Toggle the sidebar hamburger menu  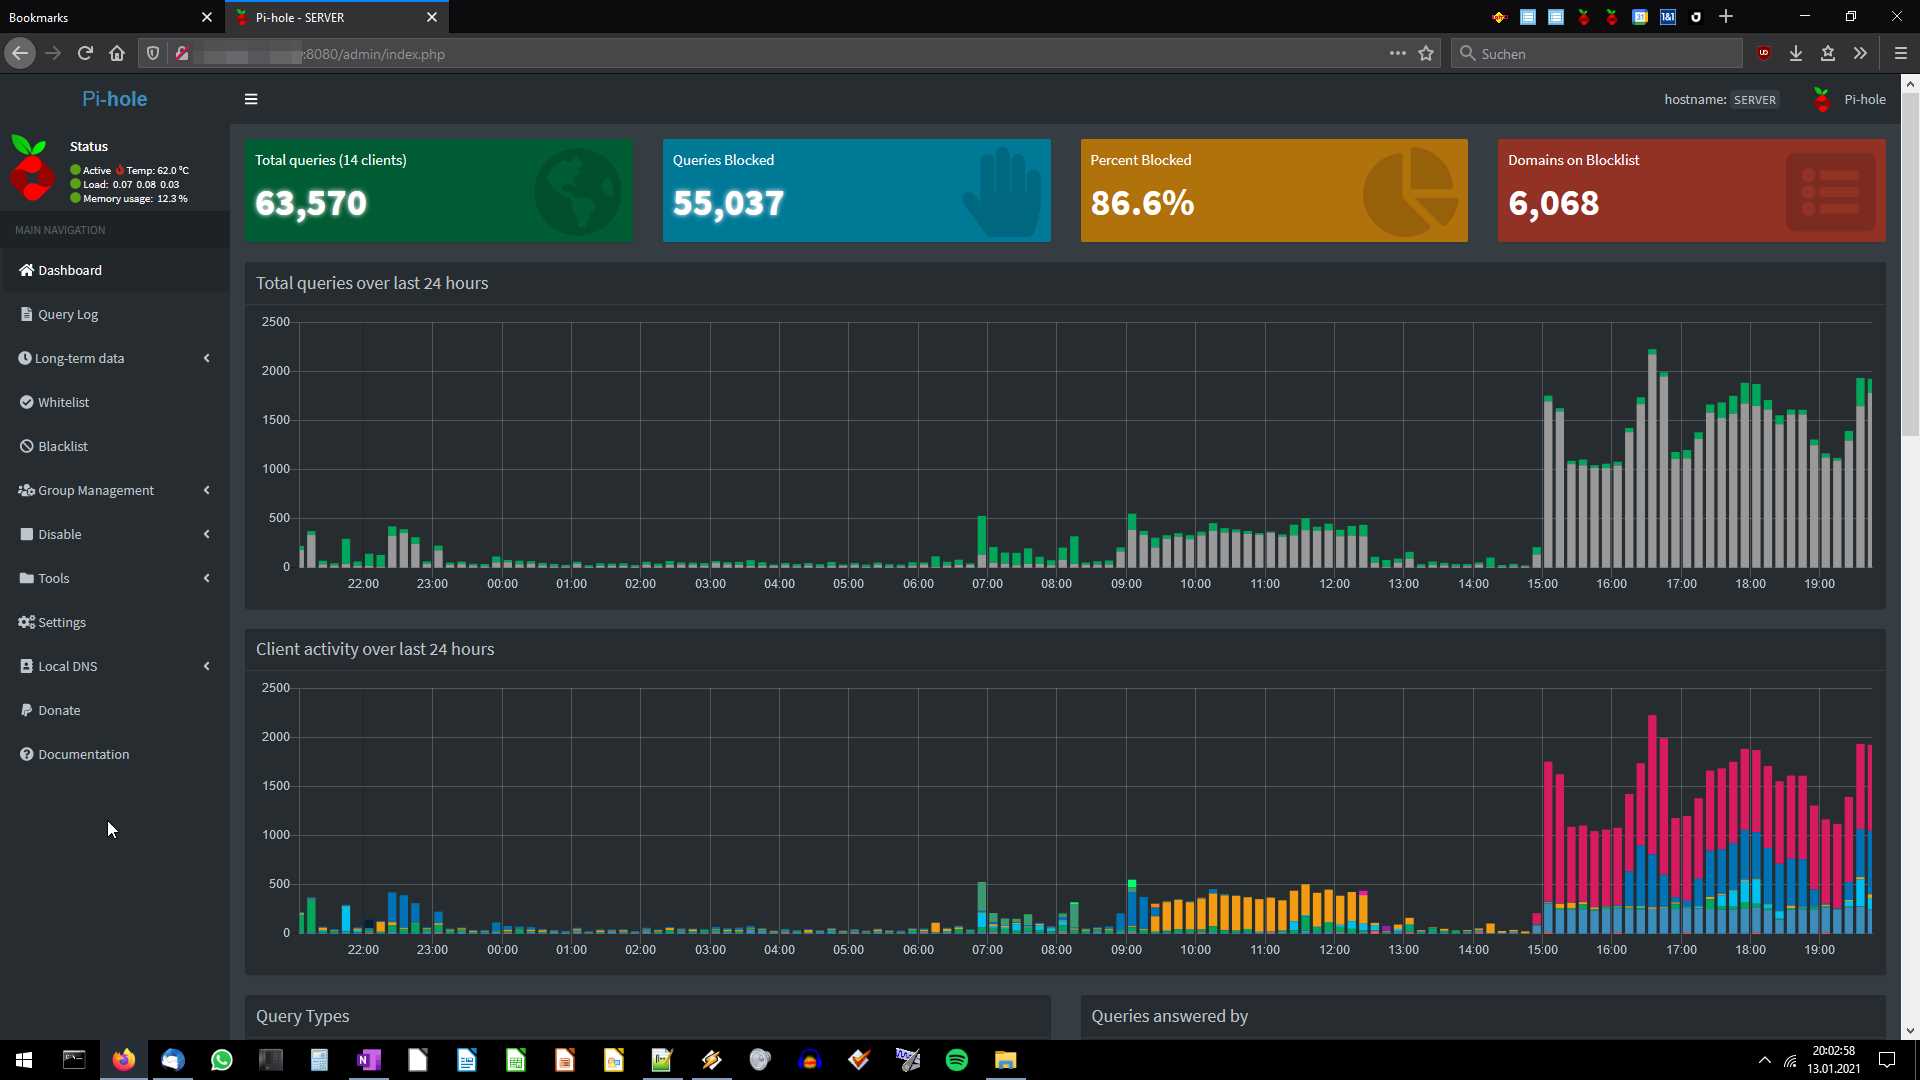pyautogui.click(x=251, y=99)
